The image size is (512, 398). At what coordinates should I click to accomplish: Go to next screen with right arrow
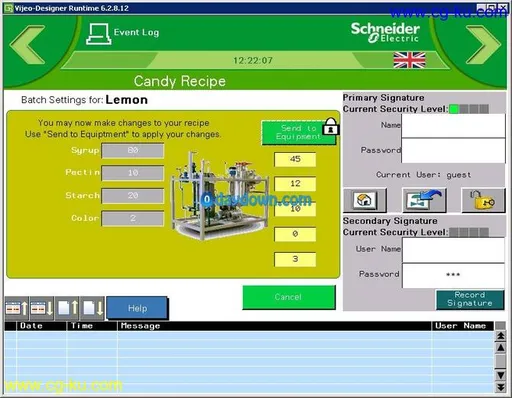coord(483,45)
